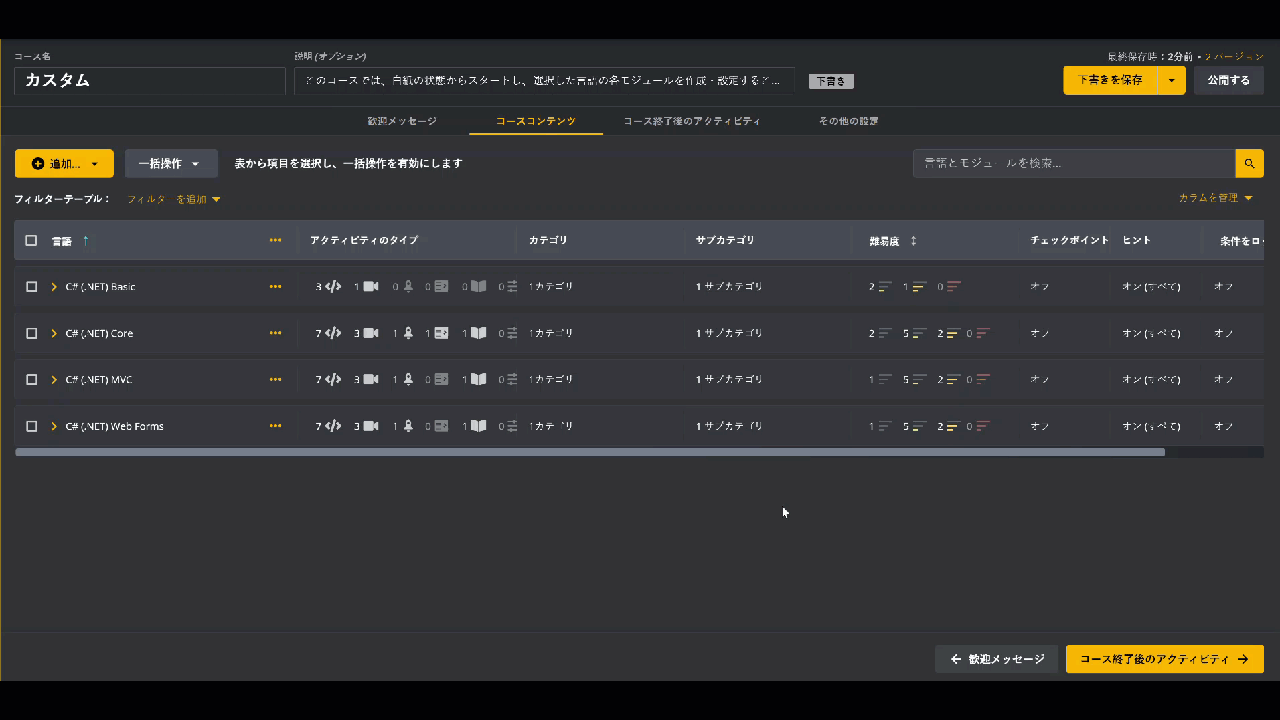Click bell-shaped icon in C# (.NET) Web Forms row
The image size is (1280, 720).
[x=408, y=426]
